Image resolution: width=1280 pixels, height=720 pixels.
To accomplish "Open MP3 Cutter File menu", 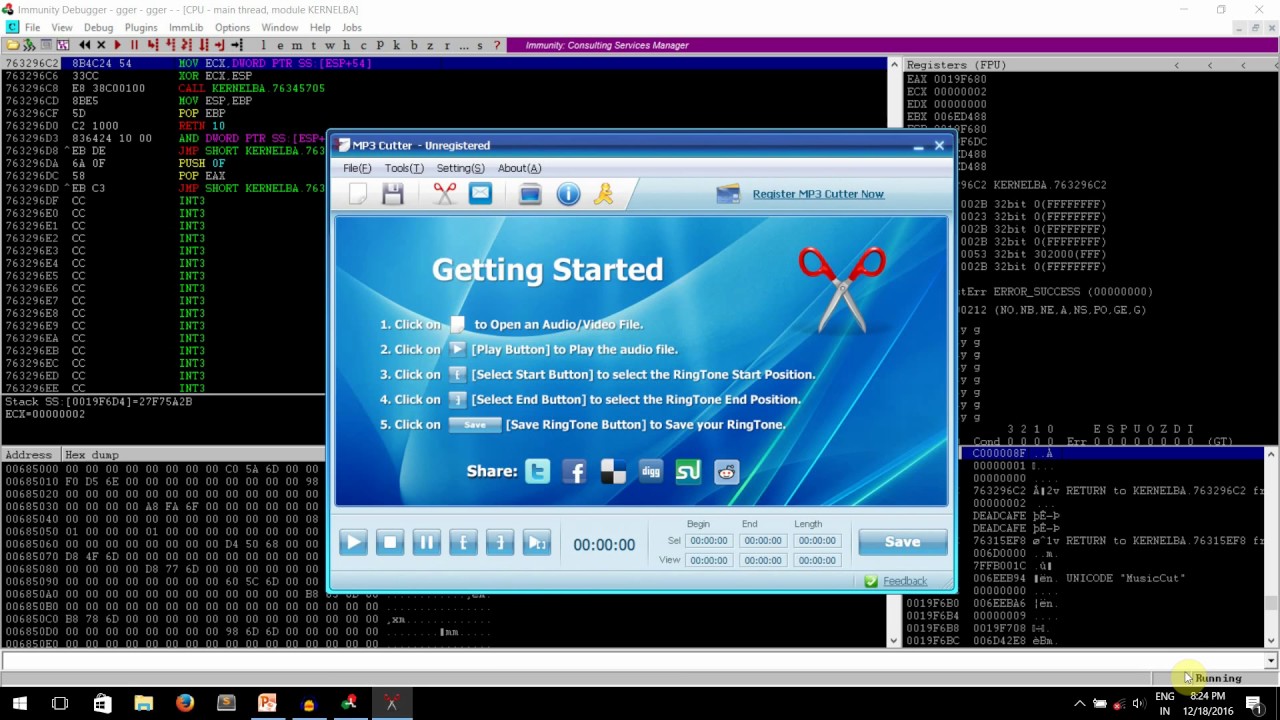I will [x=357, y=168].
